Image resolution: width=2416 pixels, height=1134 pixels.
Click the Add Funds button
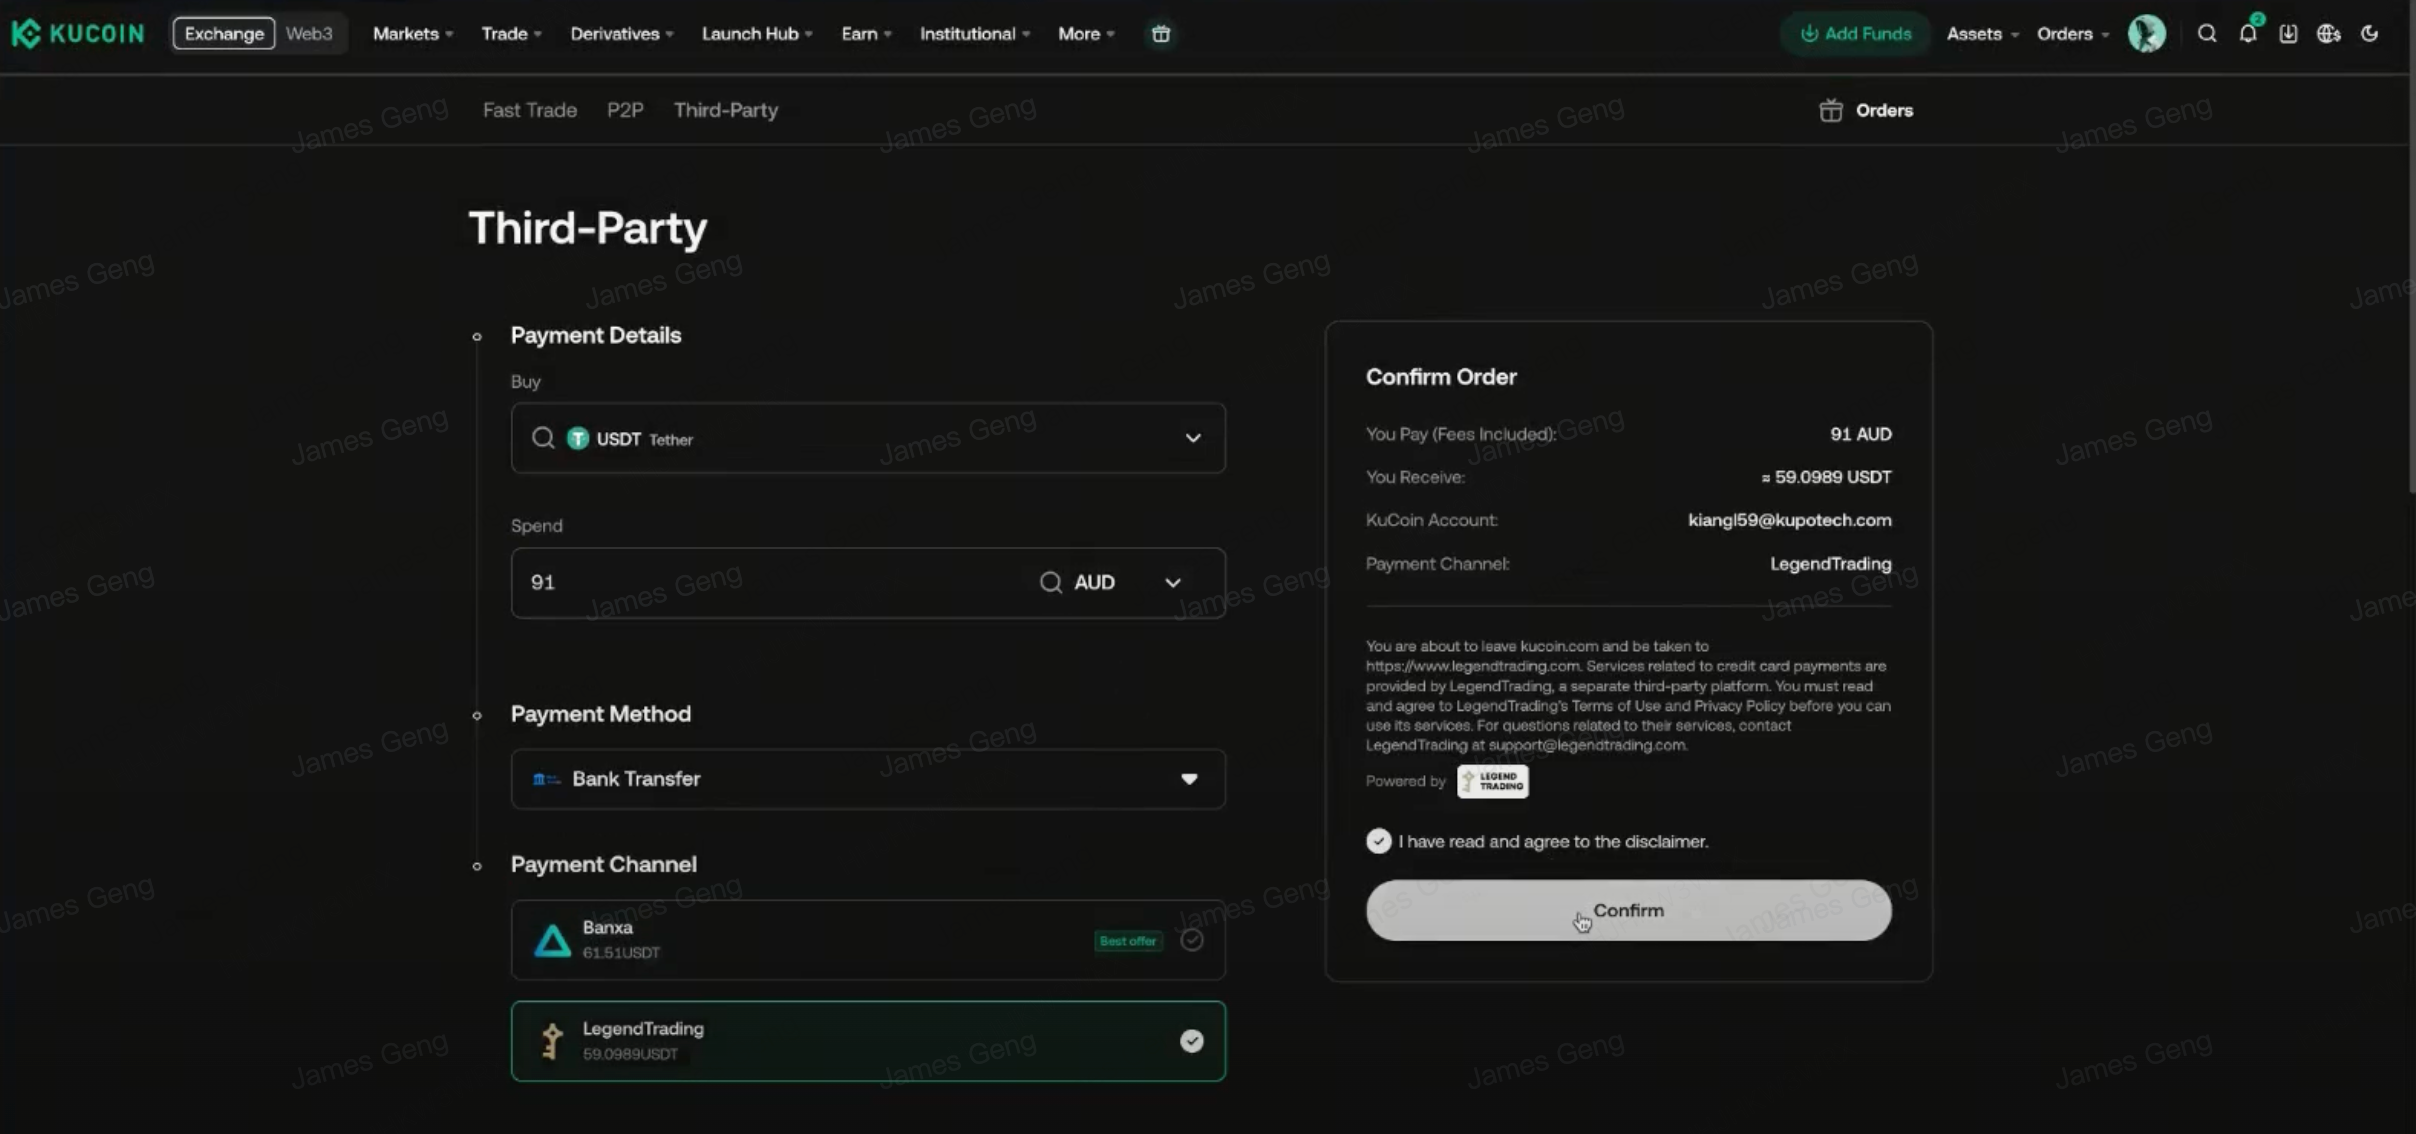click(x=1855, y=34)
